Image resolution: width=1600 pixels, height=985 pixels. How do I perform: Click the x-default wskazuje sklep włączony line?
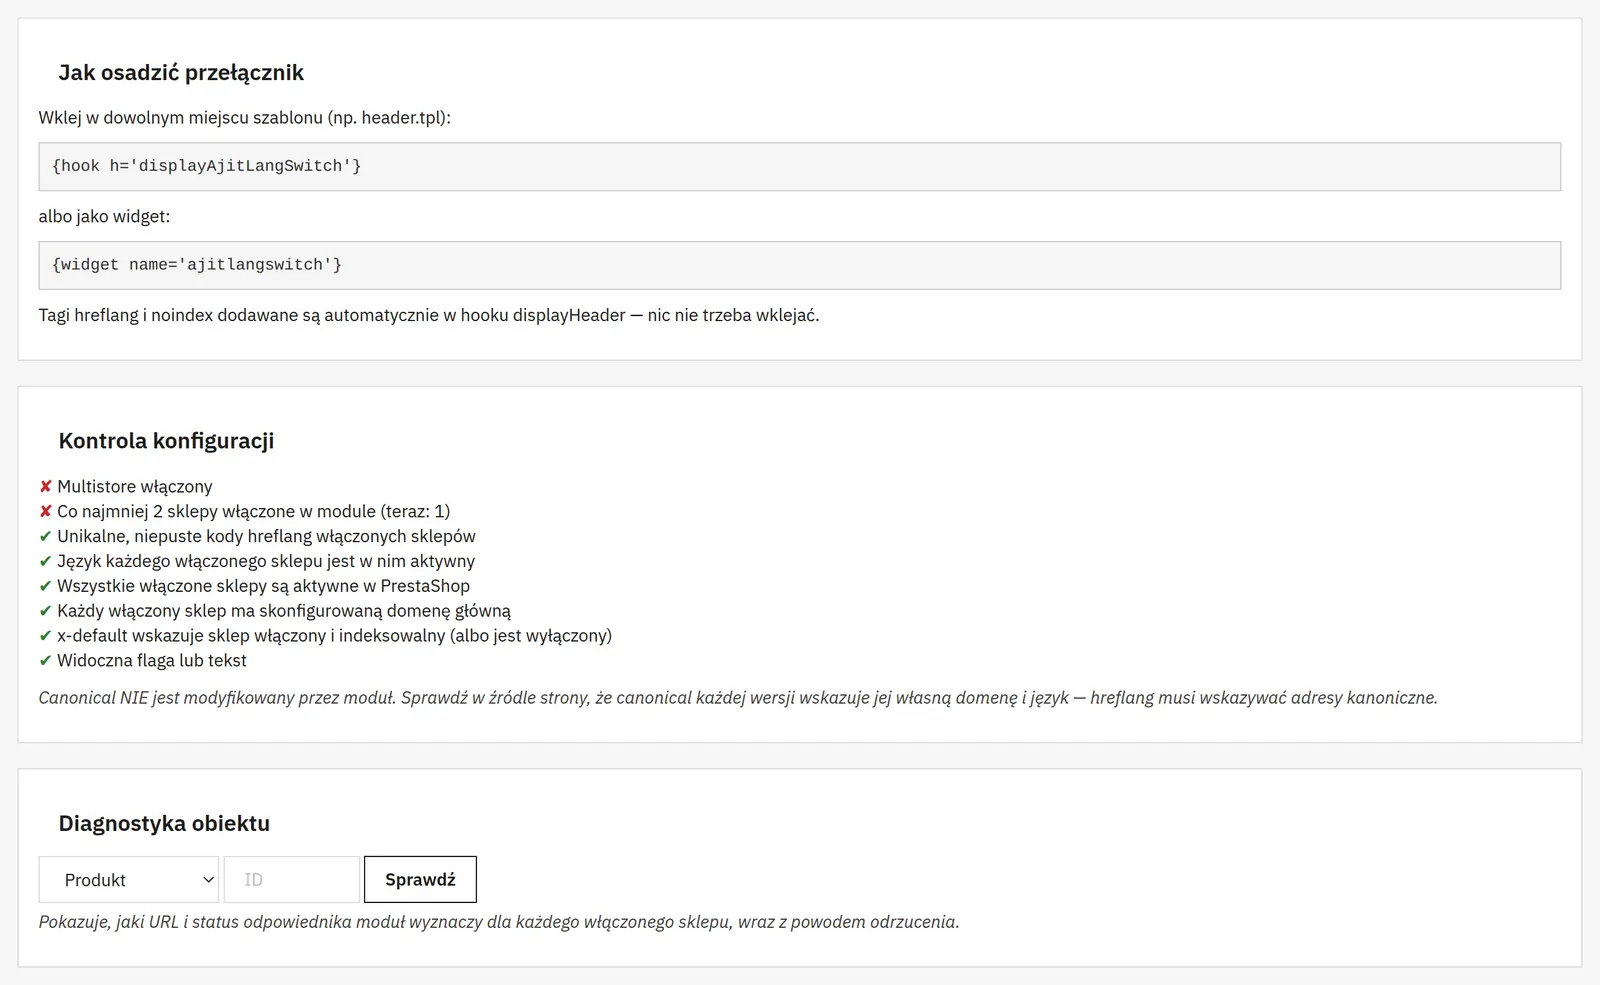pyautogui.click(x=325, y=636)
